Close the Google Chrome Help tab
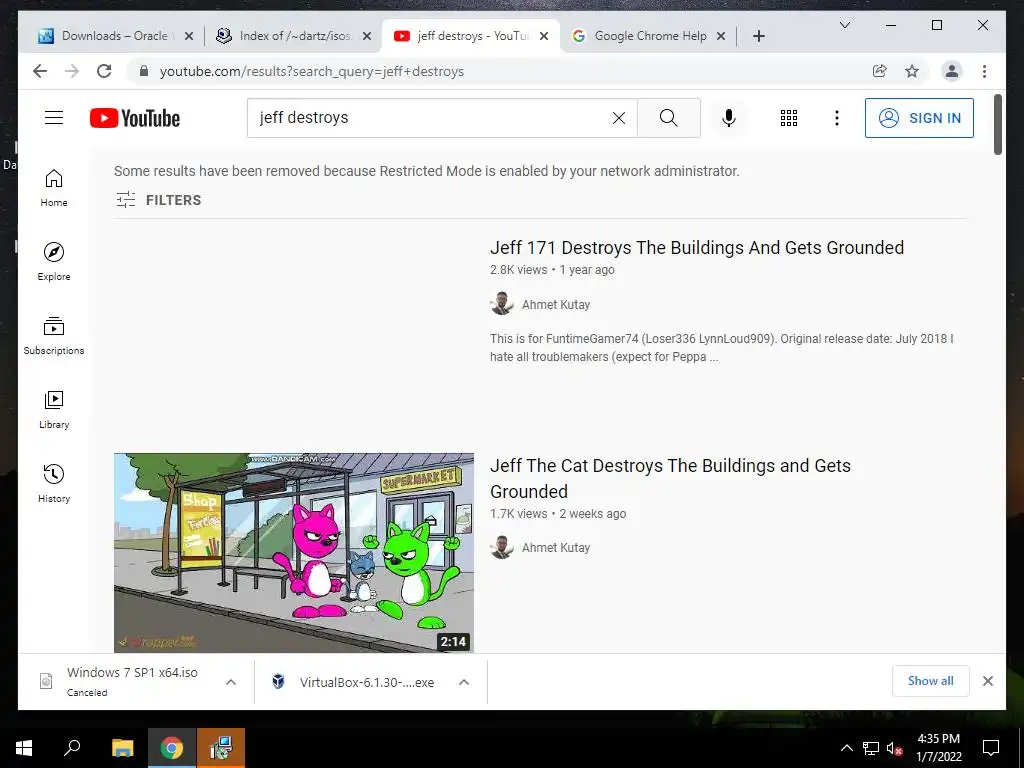This screenshot has height=768, width=1024. 721,36
